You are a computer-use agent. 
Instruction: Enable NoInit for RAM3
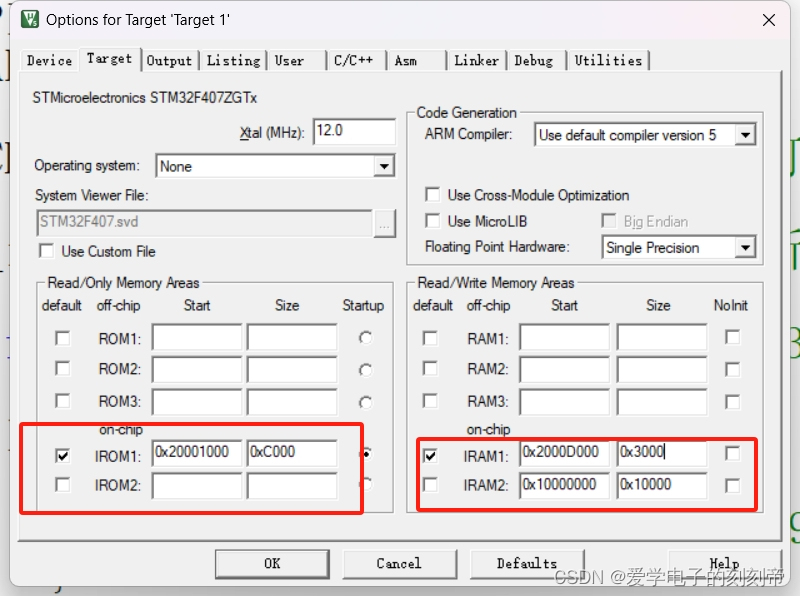(x=733, y=402)
